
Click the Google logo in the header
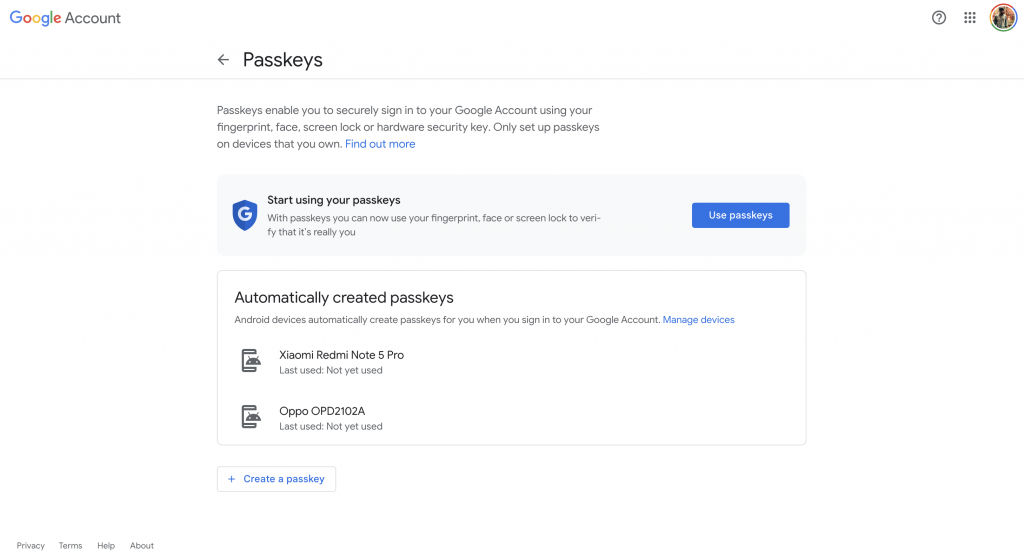point(35,18)
